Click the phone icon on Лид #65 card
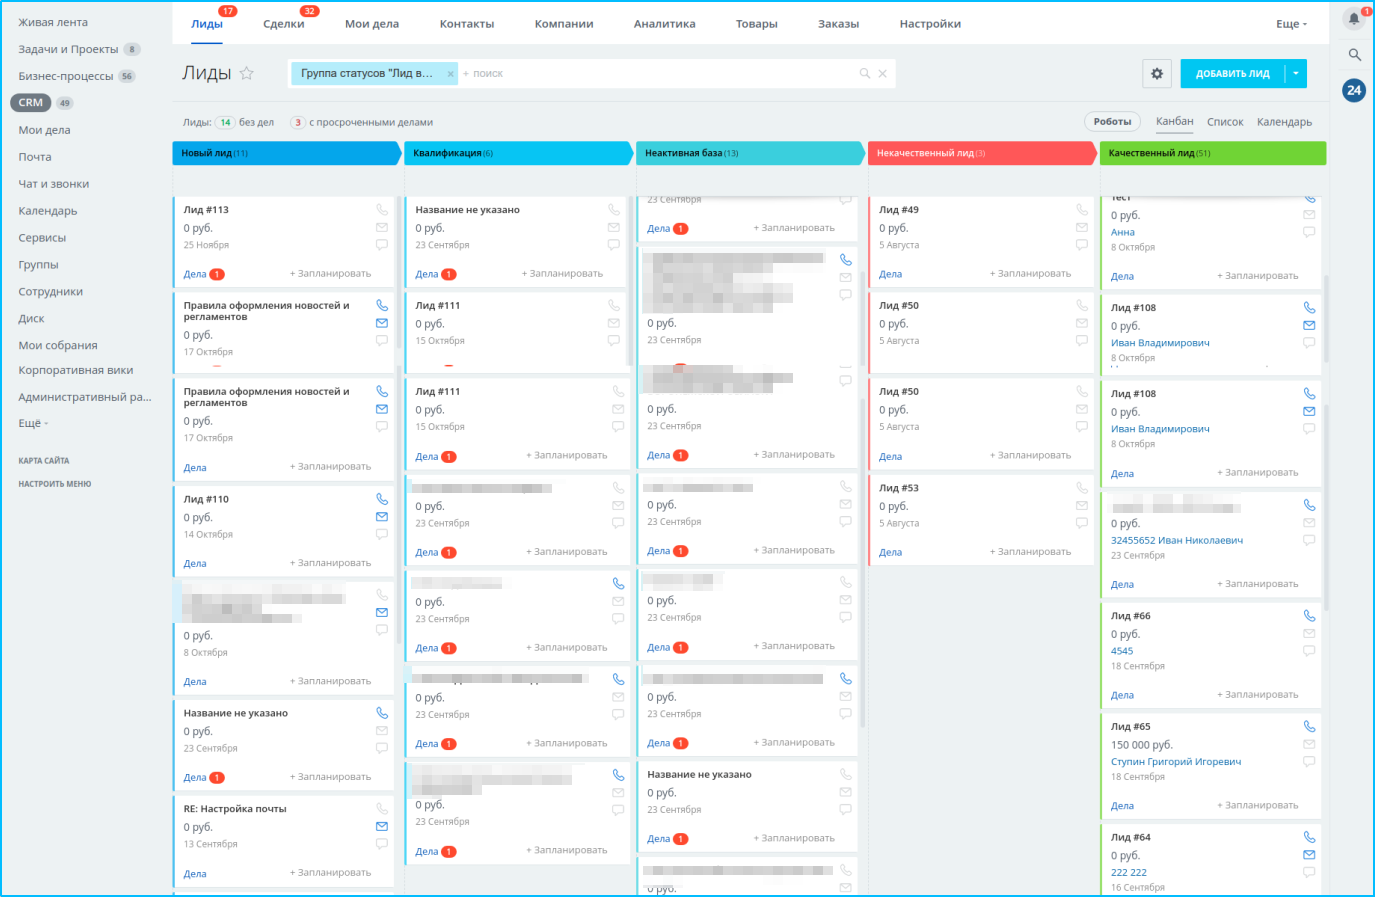 click(x=1309, y=727)
